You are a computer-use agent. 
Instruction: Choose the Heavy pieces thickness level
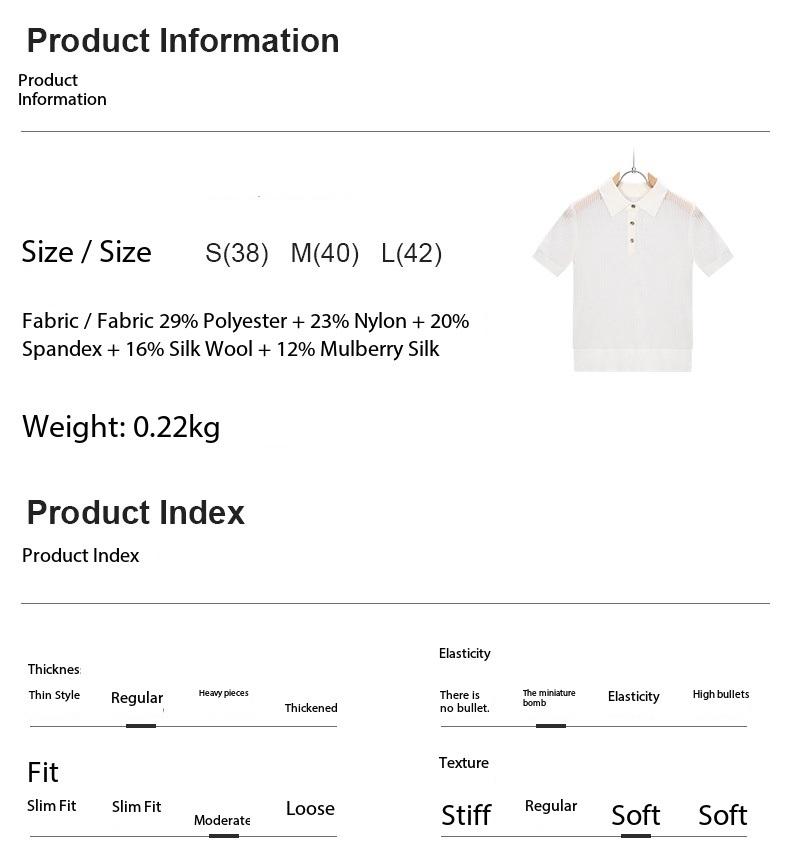tap(223, 693)
